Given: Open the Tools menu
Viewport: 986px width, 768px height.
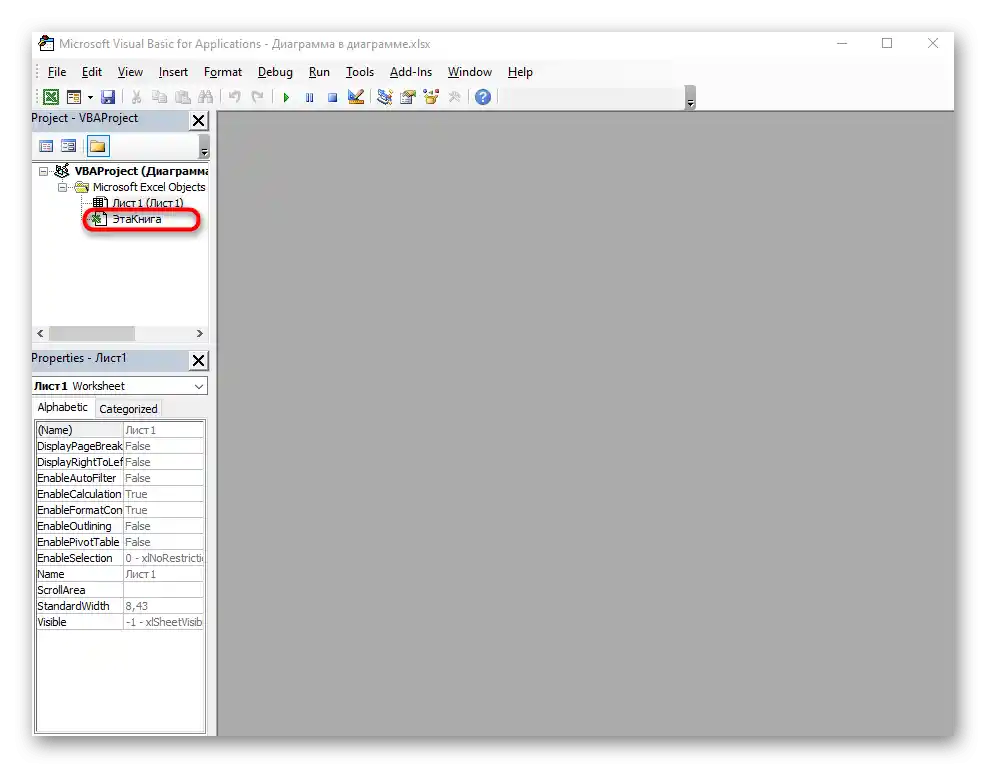Looking at the screenshot, I should coord(360,72).
